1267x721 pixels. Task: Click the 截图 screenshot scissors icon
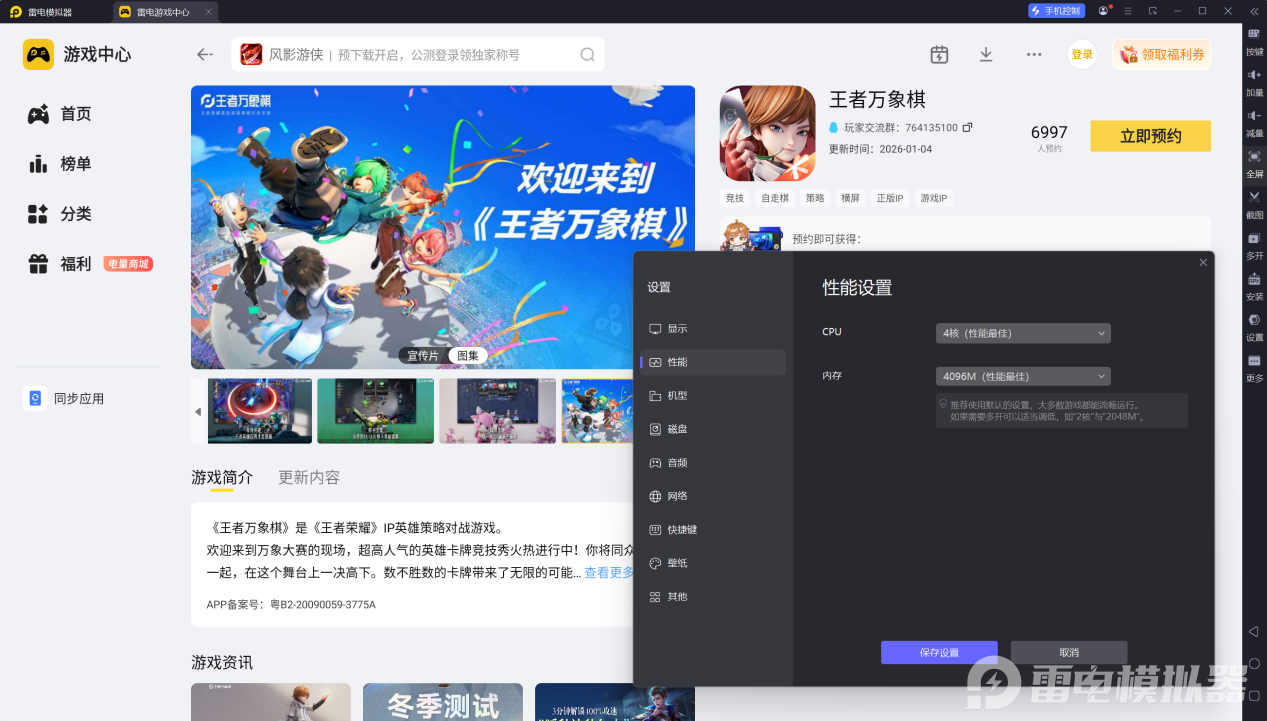point(1254,198)
